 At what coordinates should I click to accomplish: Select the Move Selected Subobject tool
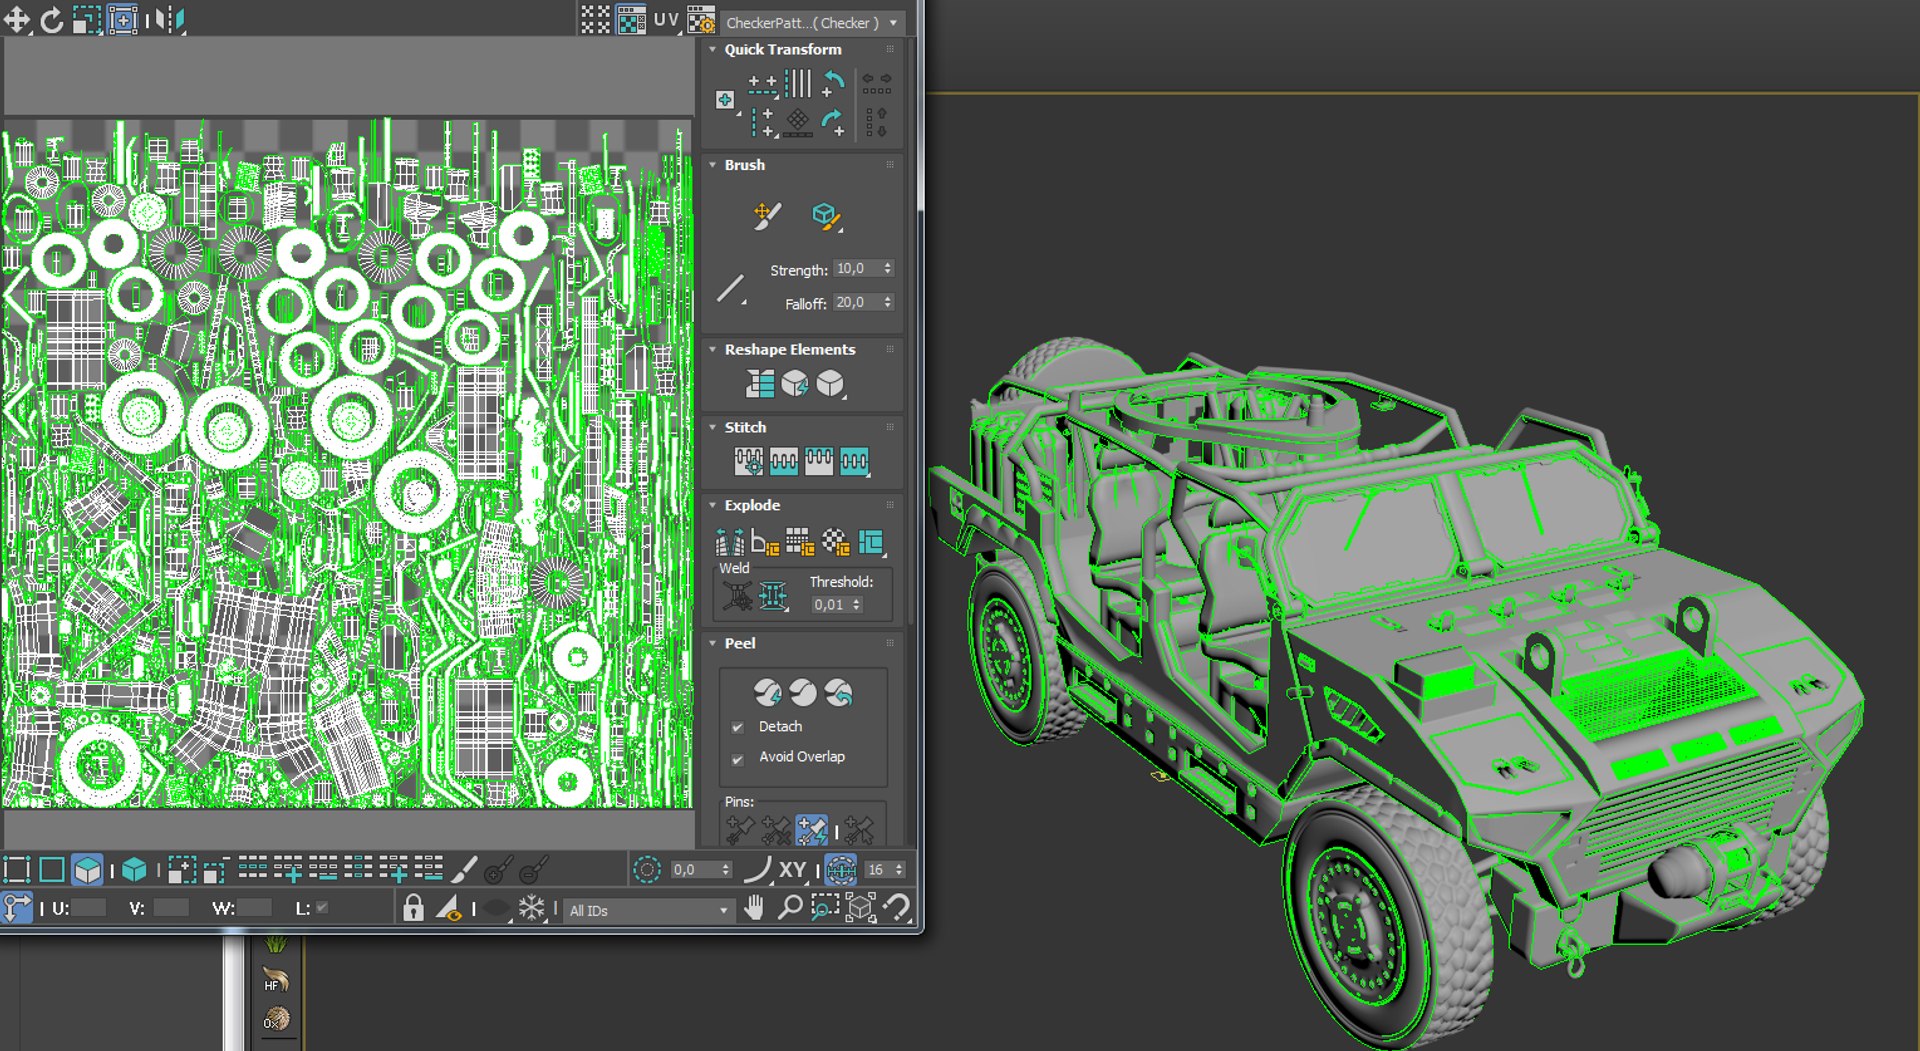point(17,19)
